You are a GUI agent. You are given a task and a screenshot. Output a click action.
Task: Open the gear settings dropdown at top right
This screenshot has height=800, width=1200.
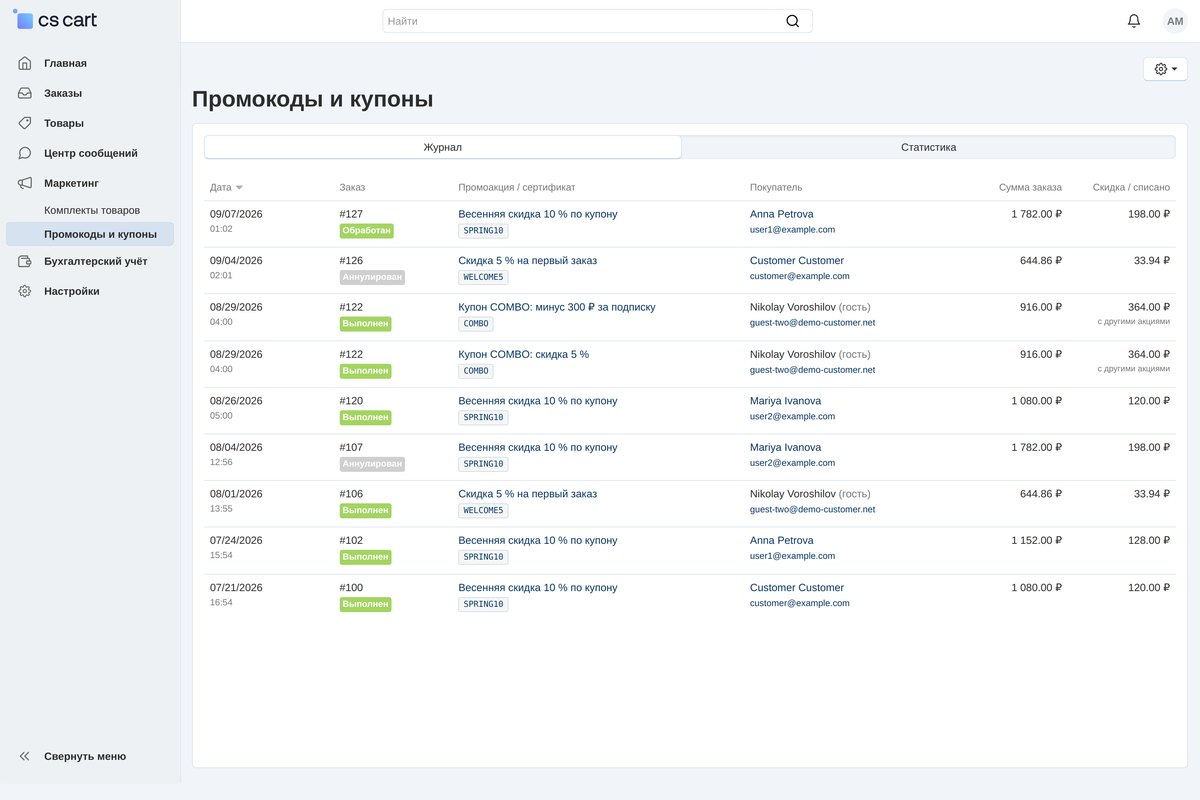[1165, 69]
